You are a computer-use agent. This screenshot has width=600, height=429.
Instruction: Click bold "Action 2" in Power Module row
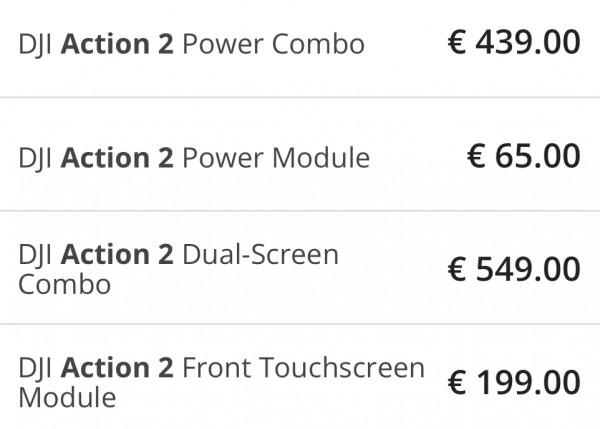click(117, 158)
